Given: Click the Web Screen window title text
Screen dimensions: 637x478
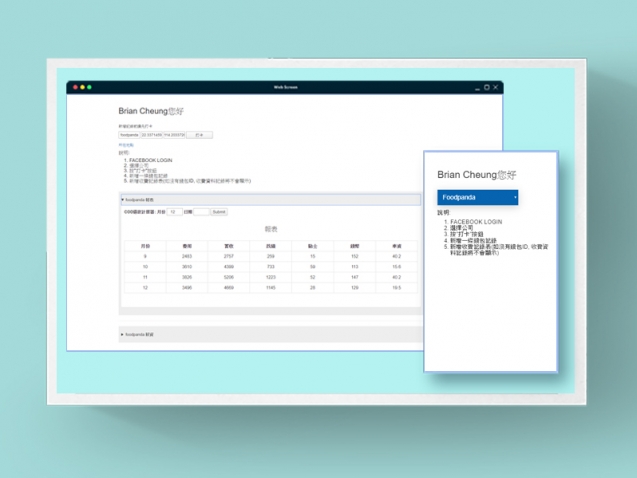Looking at the screenshot, I should 286,88.
